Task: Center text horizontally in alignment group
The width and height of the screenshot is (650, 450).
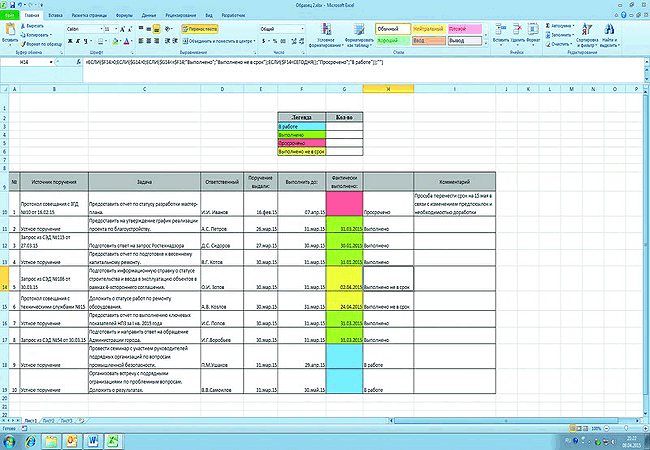Action: tap(149, 41)
